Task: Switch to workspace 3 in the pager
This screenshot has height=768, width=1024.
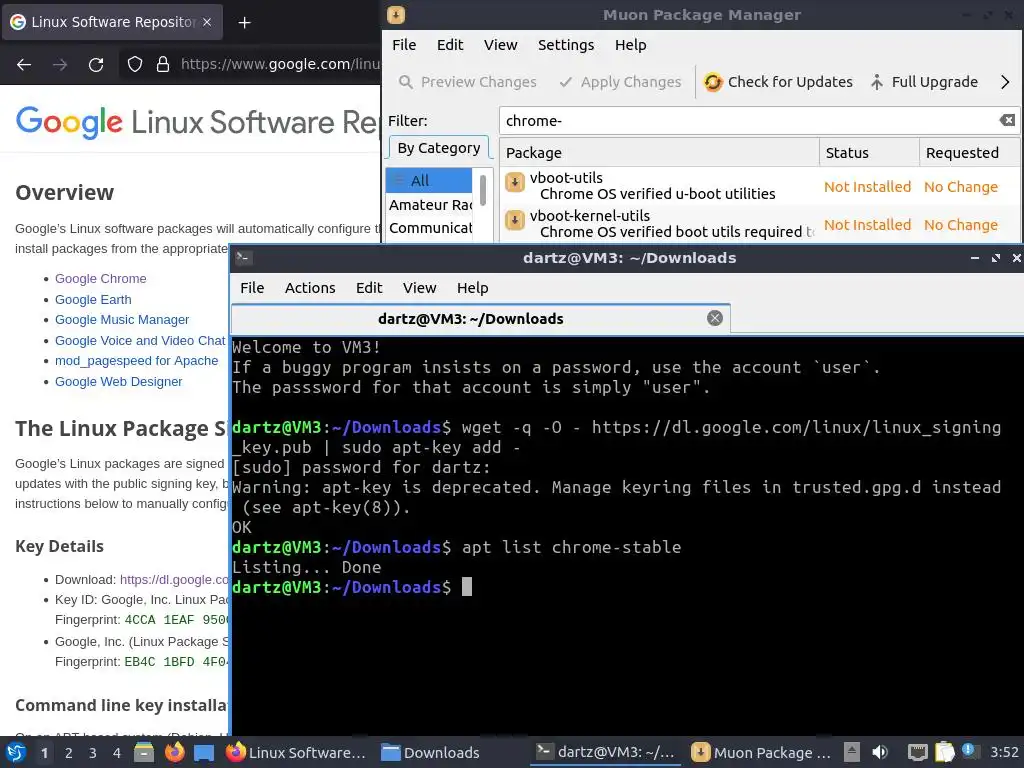Action: click(x=93, y=753)
